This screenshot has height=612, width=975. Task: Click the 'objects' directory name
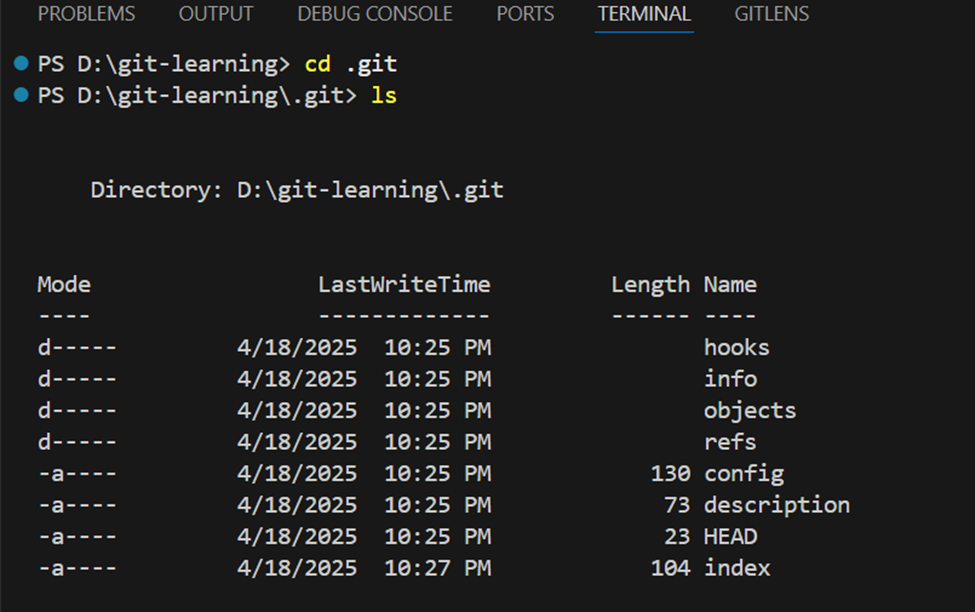[x=750, y=411]
